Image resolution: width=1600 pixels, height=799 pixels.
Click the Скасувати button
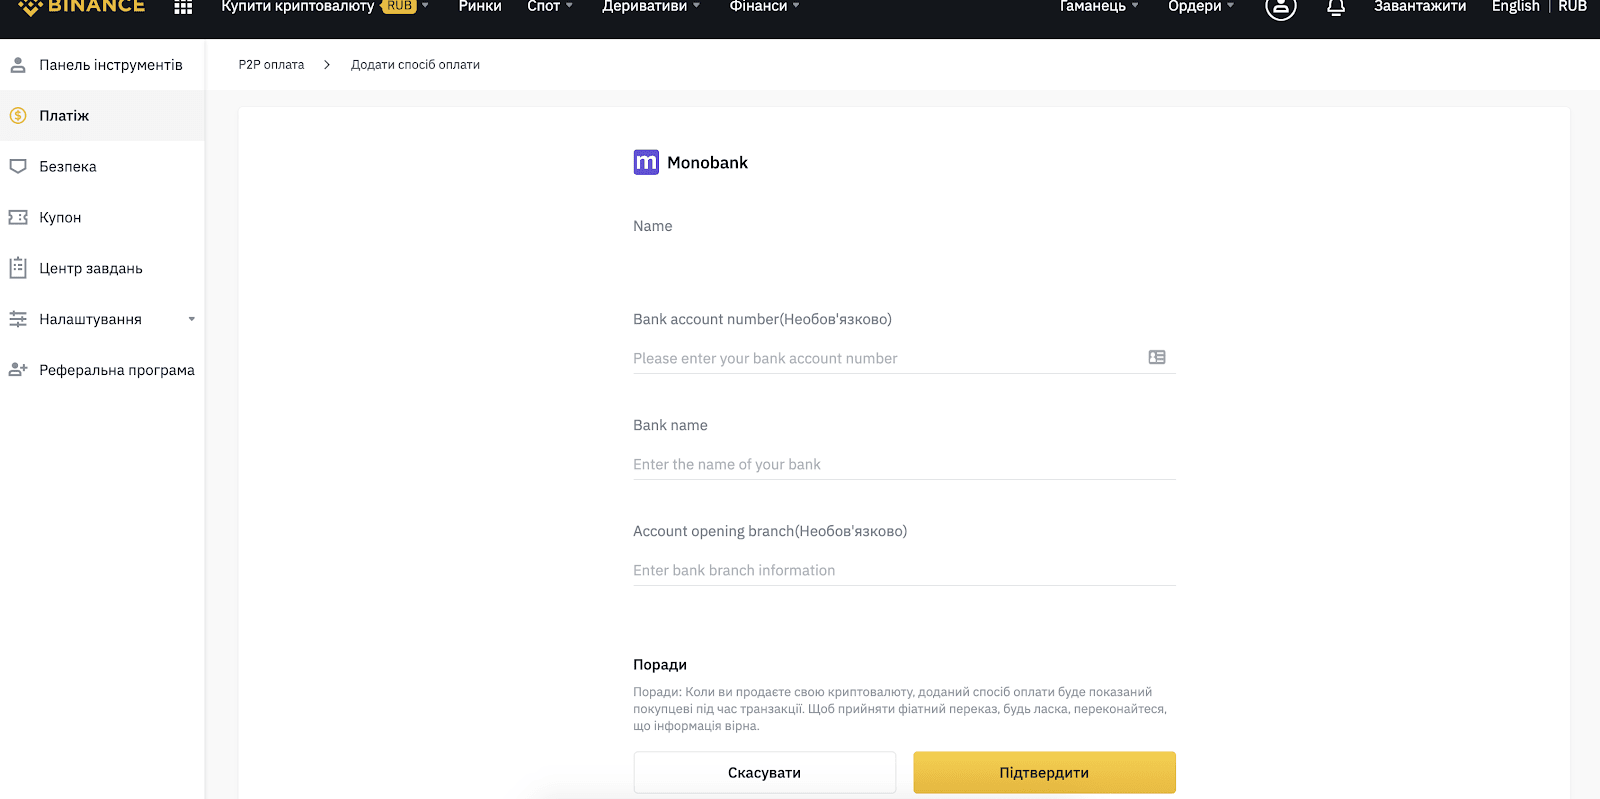tap(764, 773)
